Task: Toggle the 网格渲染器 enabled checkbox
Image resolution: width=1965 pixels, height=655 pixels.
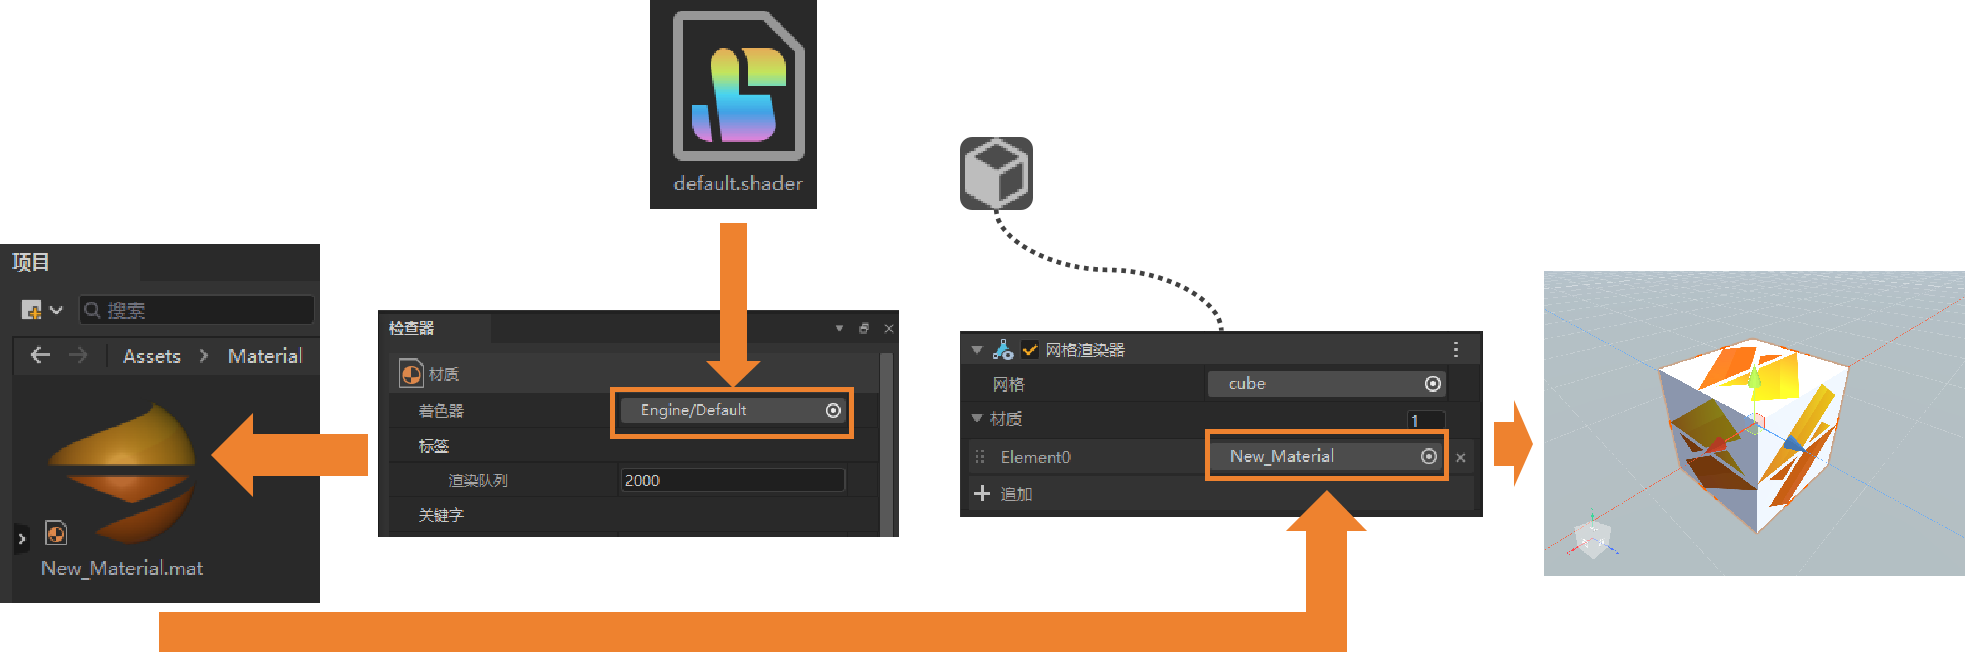Action: pyautogui.click(x=1029, y=350)
